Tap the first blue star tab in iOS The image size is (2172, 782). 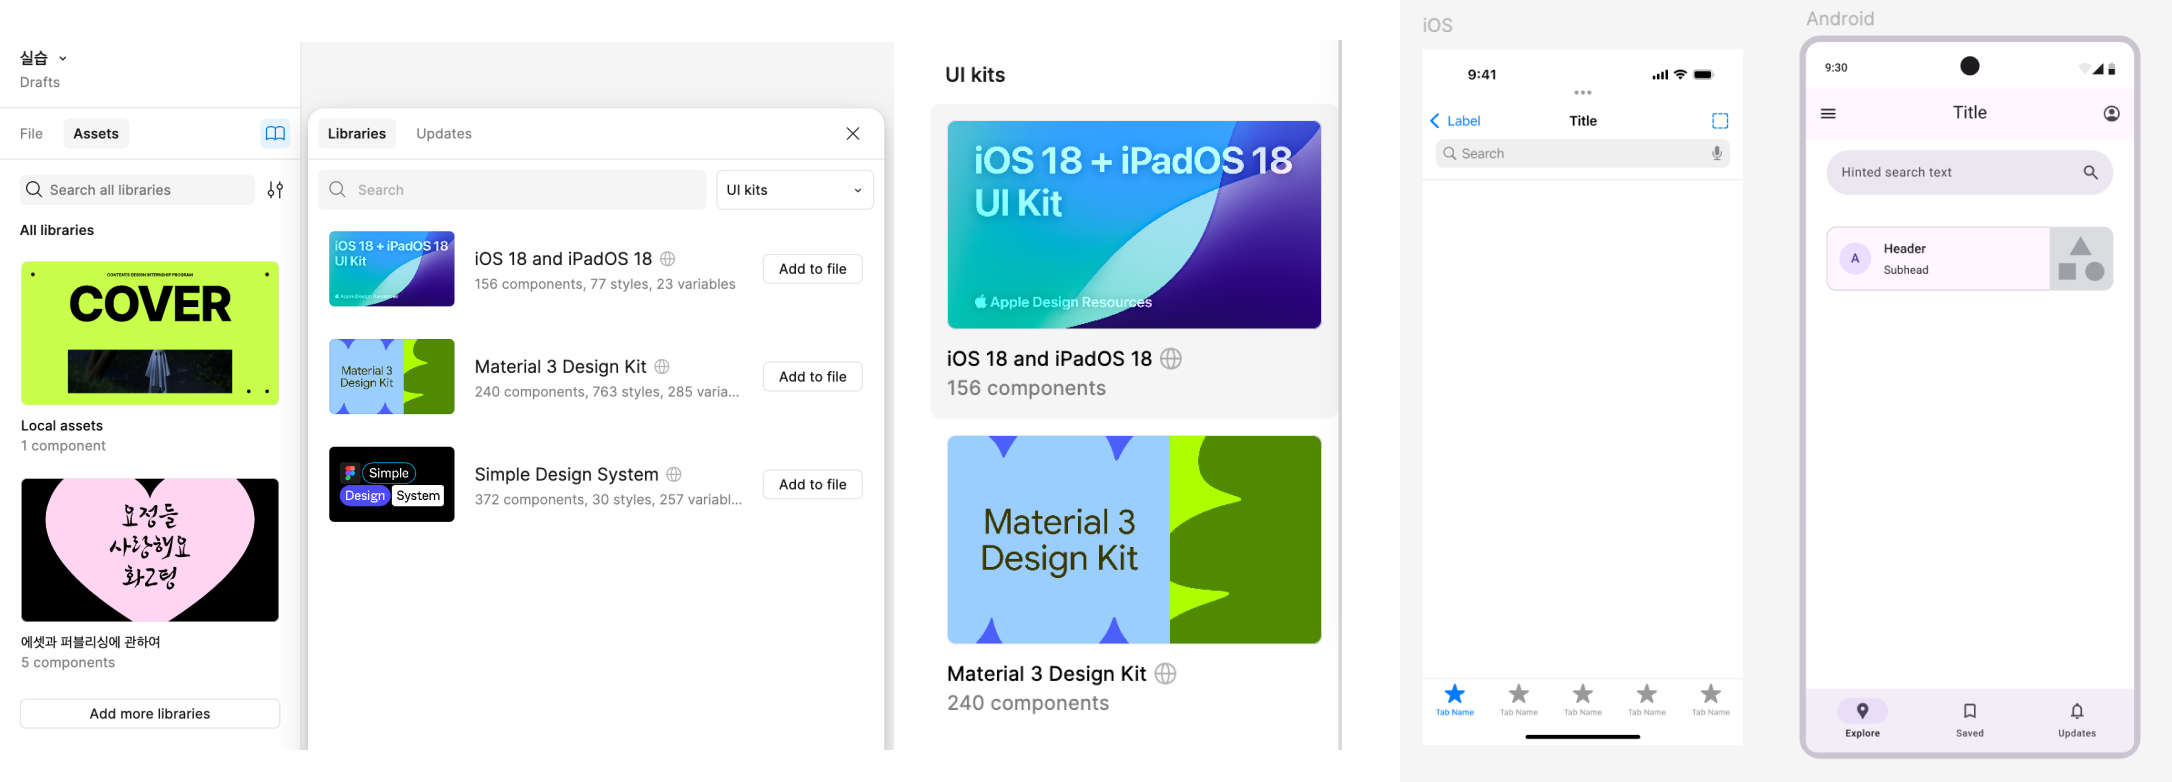(x=1455, y=698)
